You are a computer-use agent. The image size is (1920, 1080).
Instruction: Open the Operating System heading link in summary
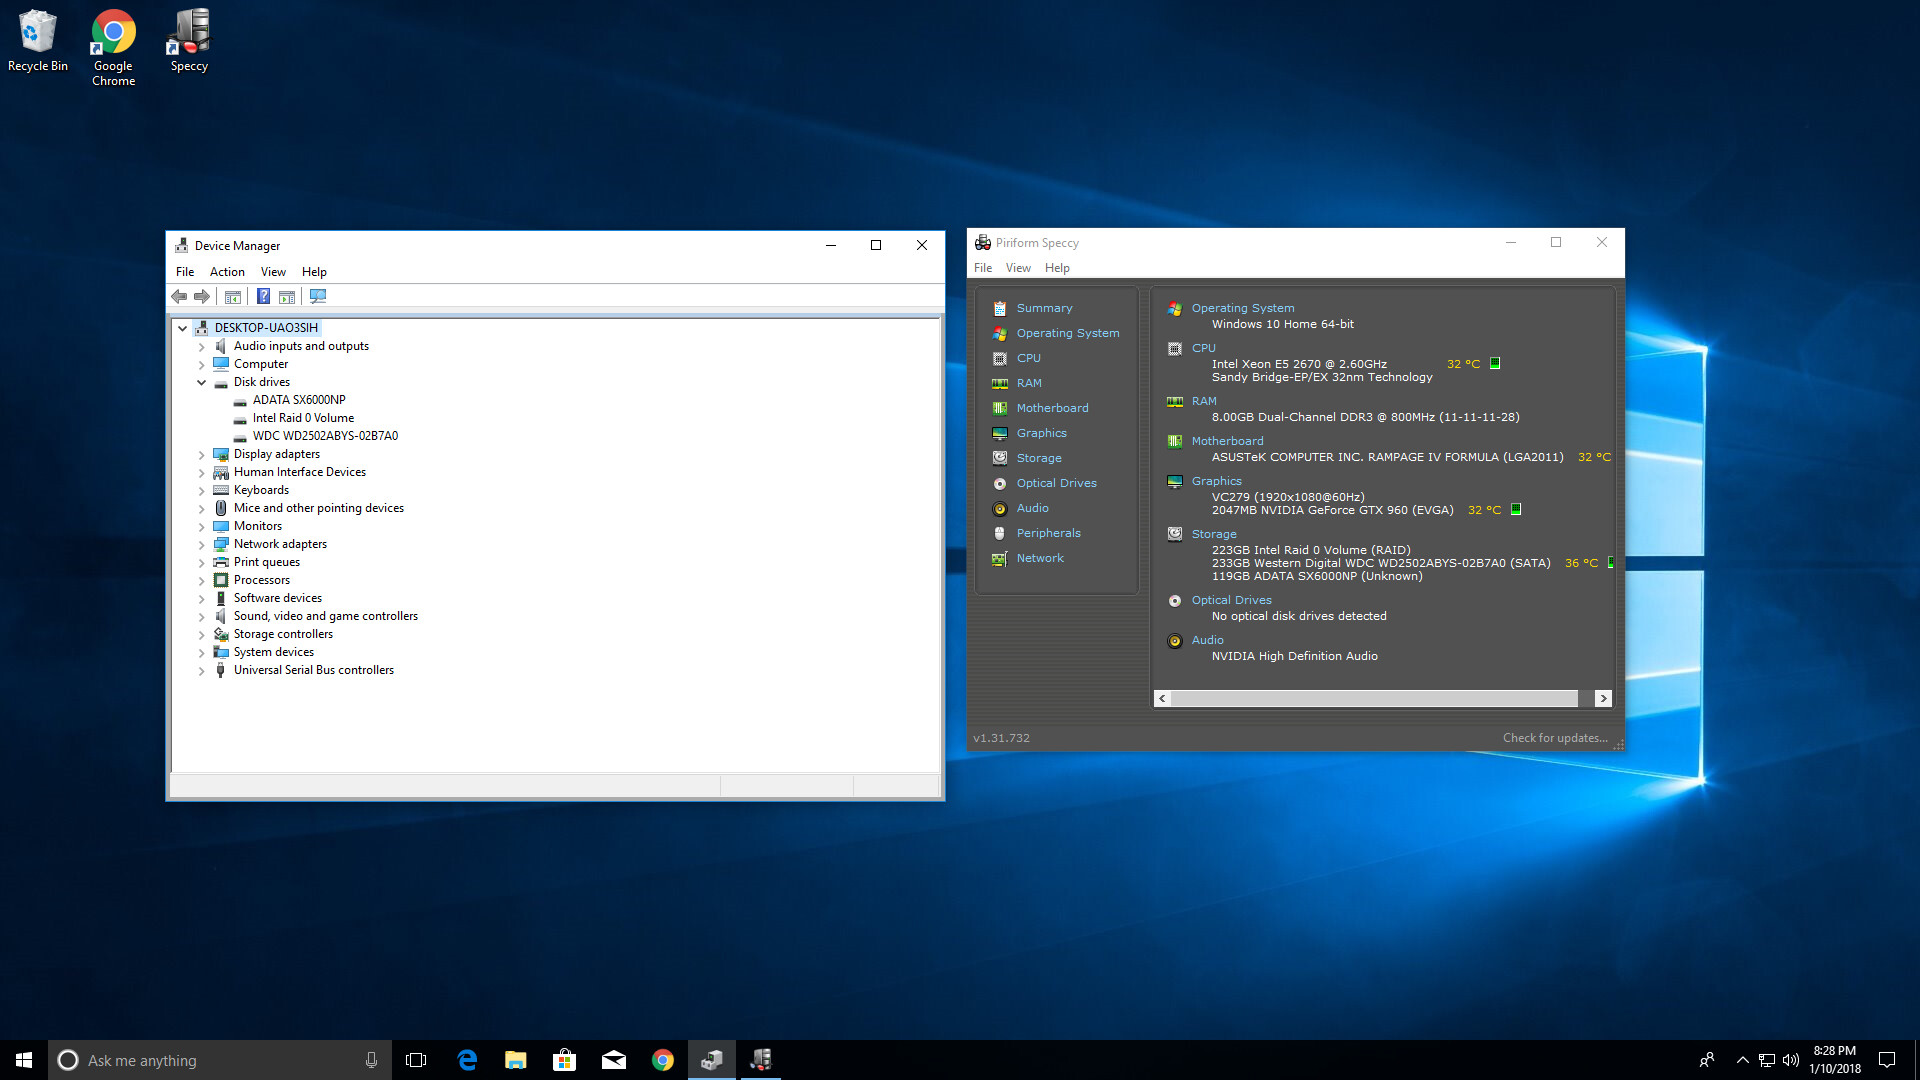(x=1243, y=308)
